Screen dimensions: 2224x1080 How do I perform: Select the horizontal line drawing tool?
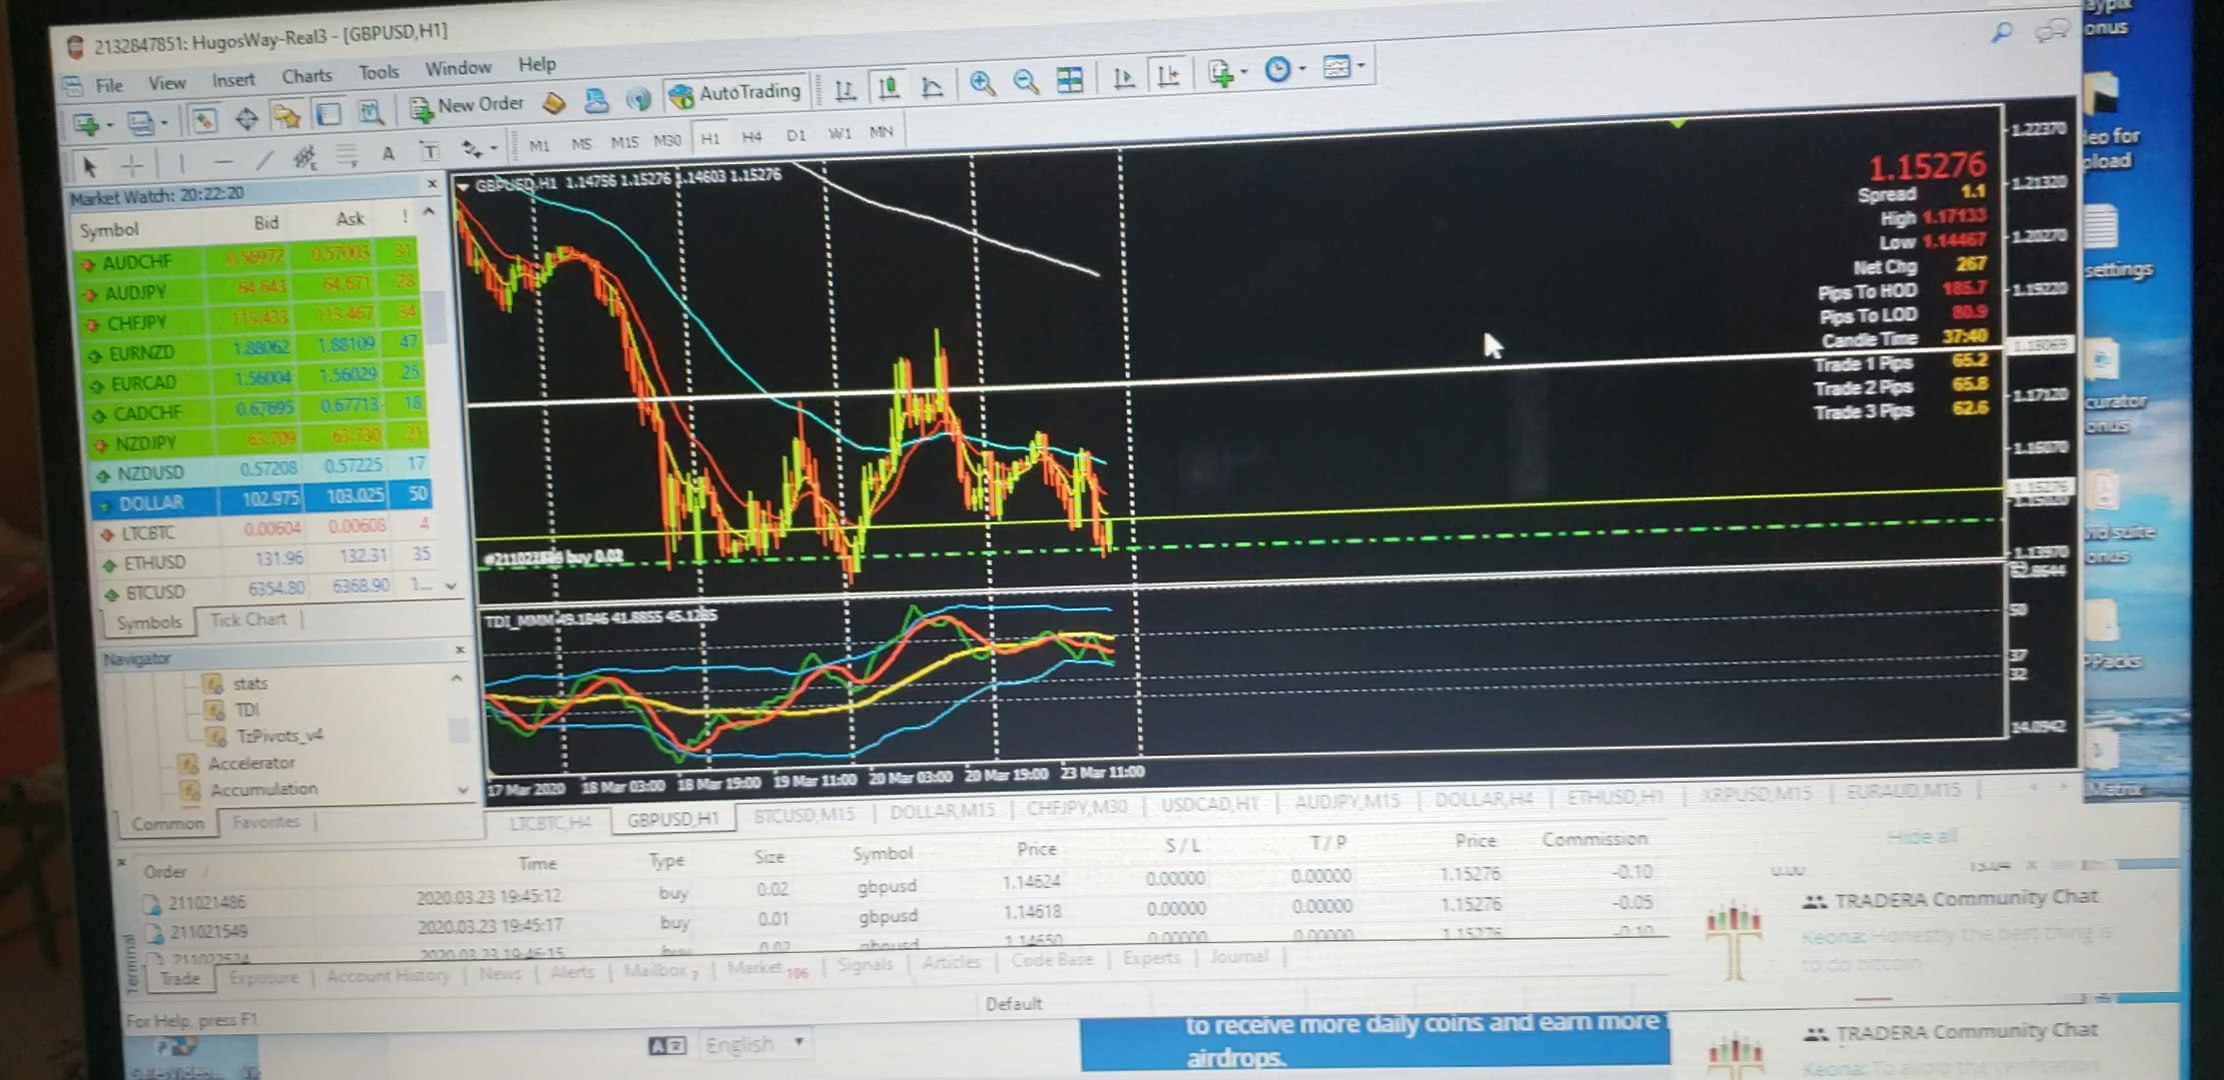(x=223, y=161)
